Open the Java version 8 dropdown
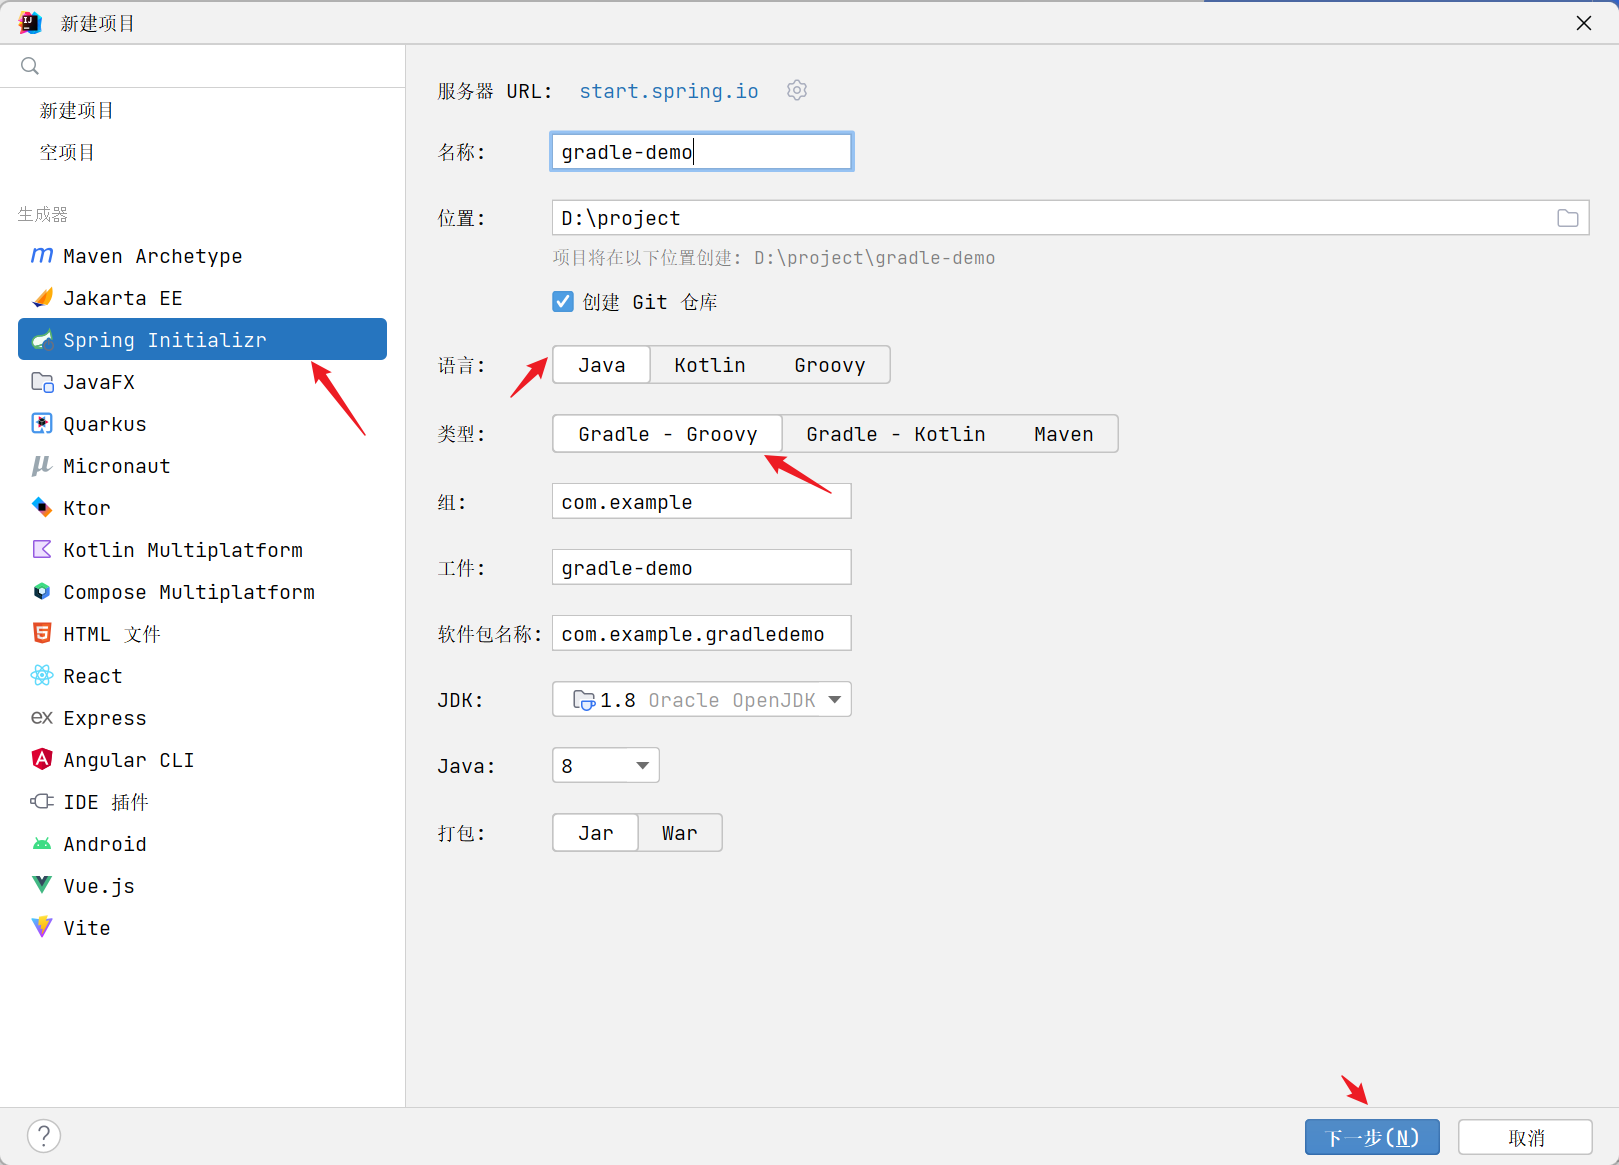The height and width of the screenshot is (1165, 1619). tap(605, 765)
